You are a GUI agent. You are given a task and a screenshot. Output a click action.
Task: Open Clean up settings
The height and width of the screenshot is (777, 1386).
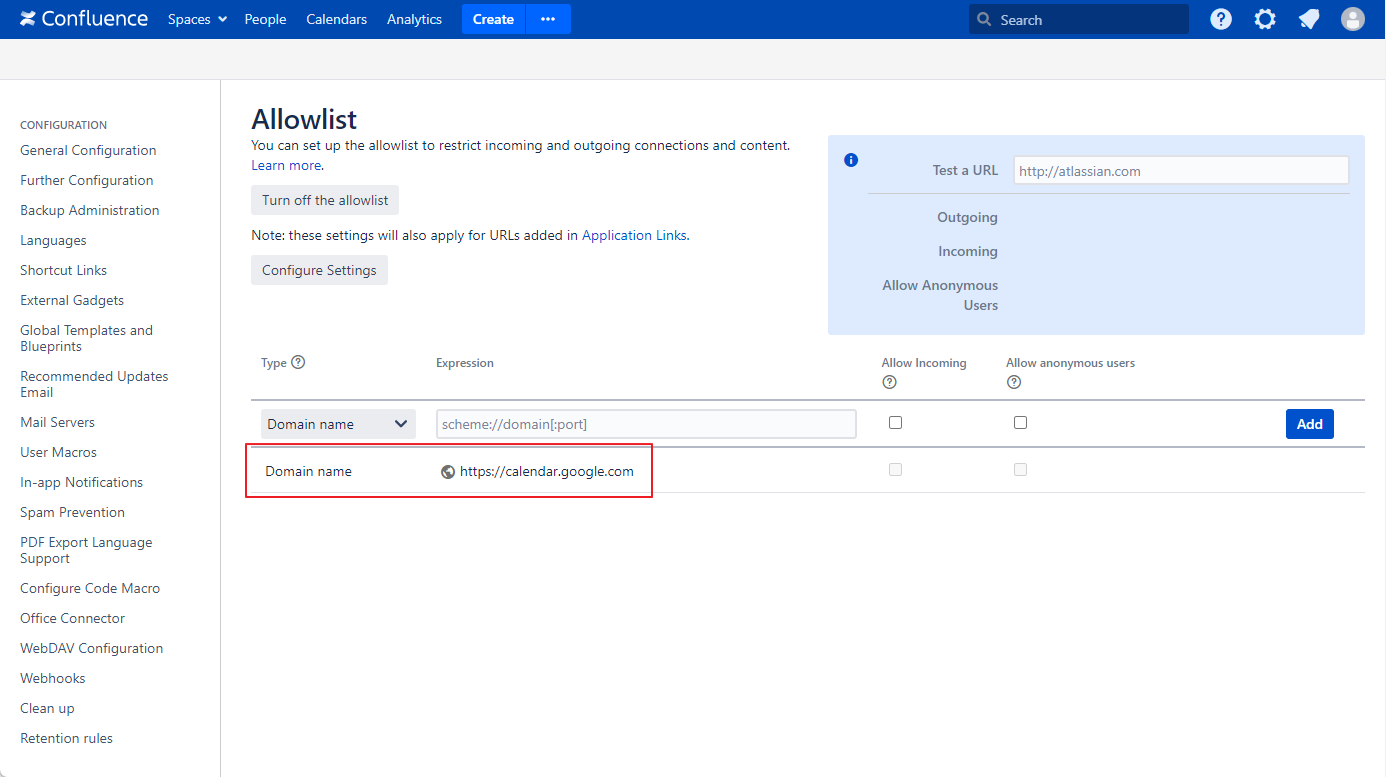point(47,708)
